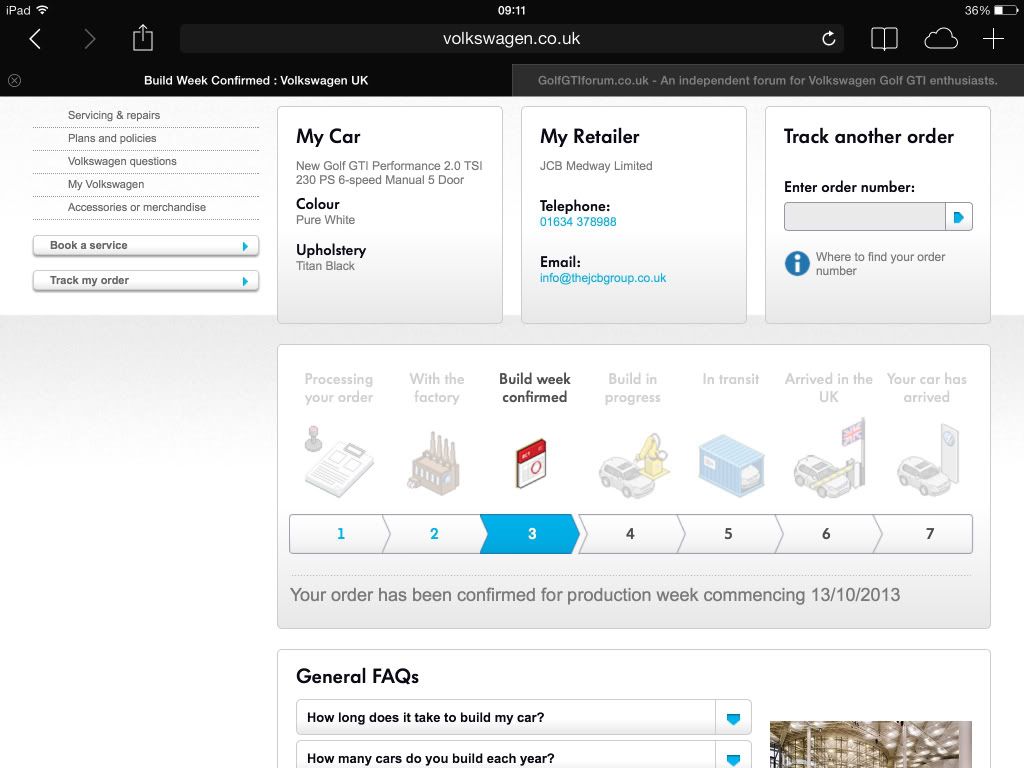Select the car with UK flag illustration
The height and width of the screenshot is (768, 1024).
(x=829, y=458)
